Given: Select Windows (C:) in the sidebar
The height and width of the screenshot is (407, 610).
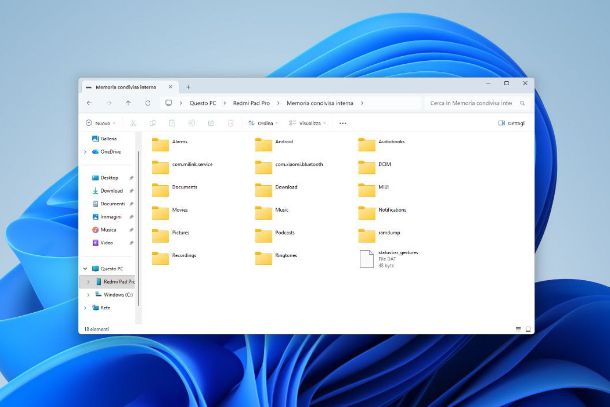Looking at the screenshot, I should pyautogui.click(x=114, y=295).
